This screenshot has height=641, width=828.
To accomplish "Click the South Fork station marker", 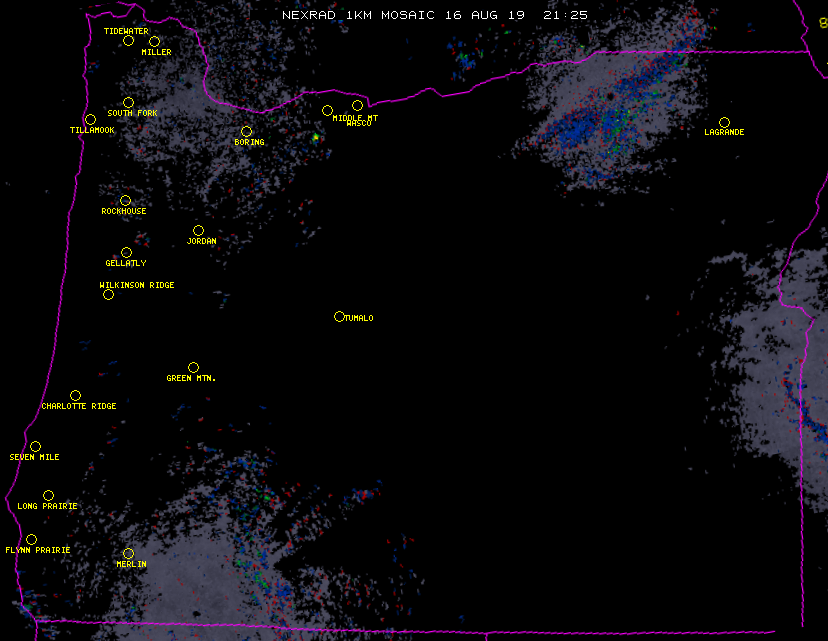I will coord(128,102).
